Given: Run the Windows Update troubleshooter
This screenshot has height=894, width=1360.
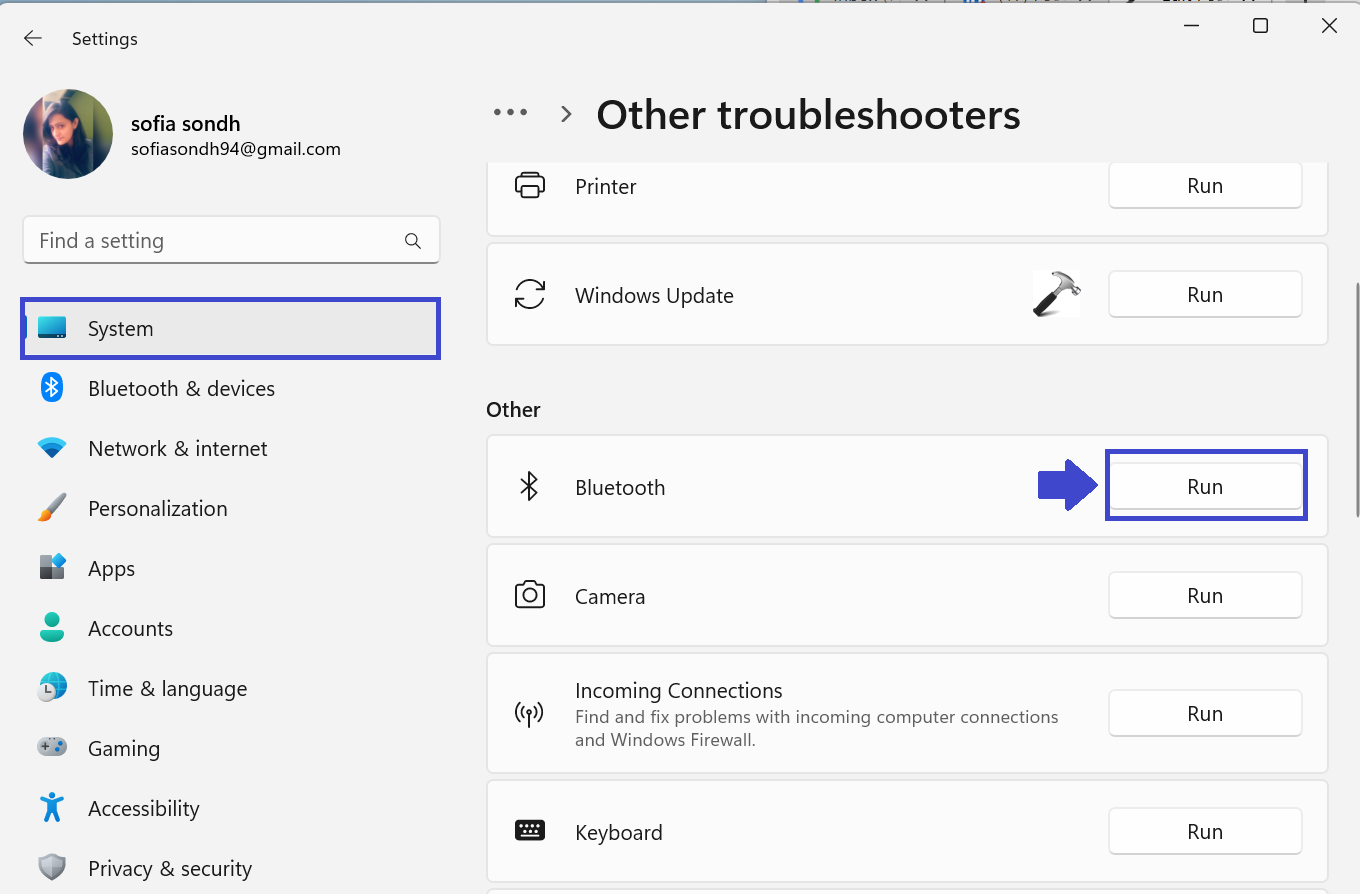Looking at the screenshot, I should click(x=1205, y=295).
